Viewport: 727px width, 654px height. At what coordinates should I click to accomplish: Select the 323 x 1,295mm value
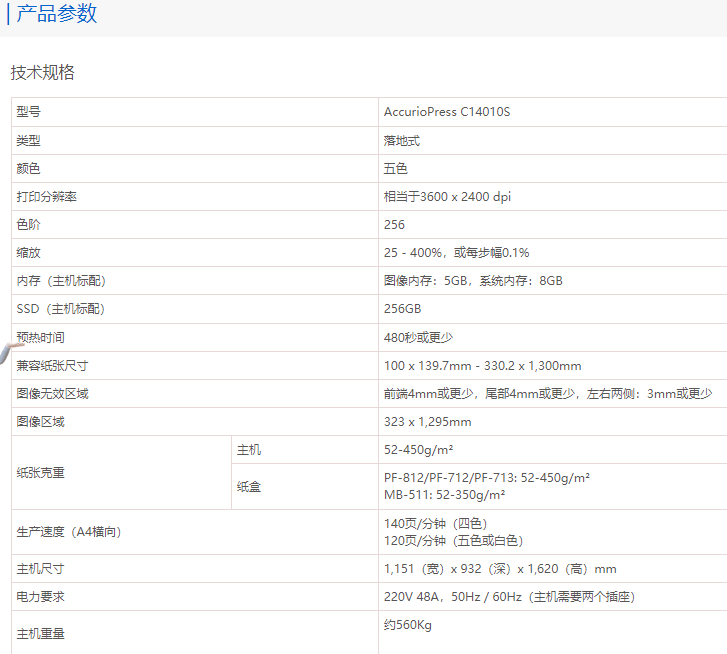coord(427,422)
